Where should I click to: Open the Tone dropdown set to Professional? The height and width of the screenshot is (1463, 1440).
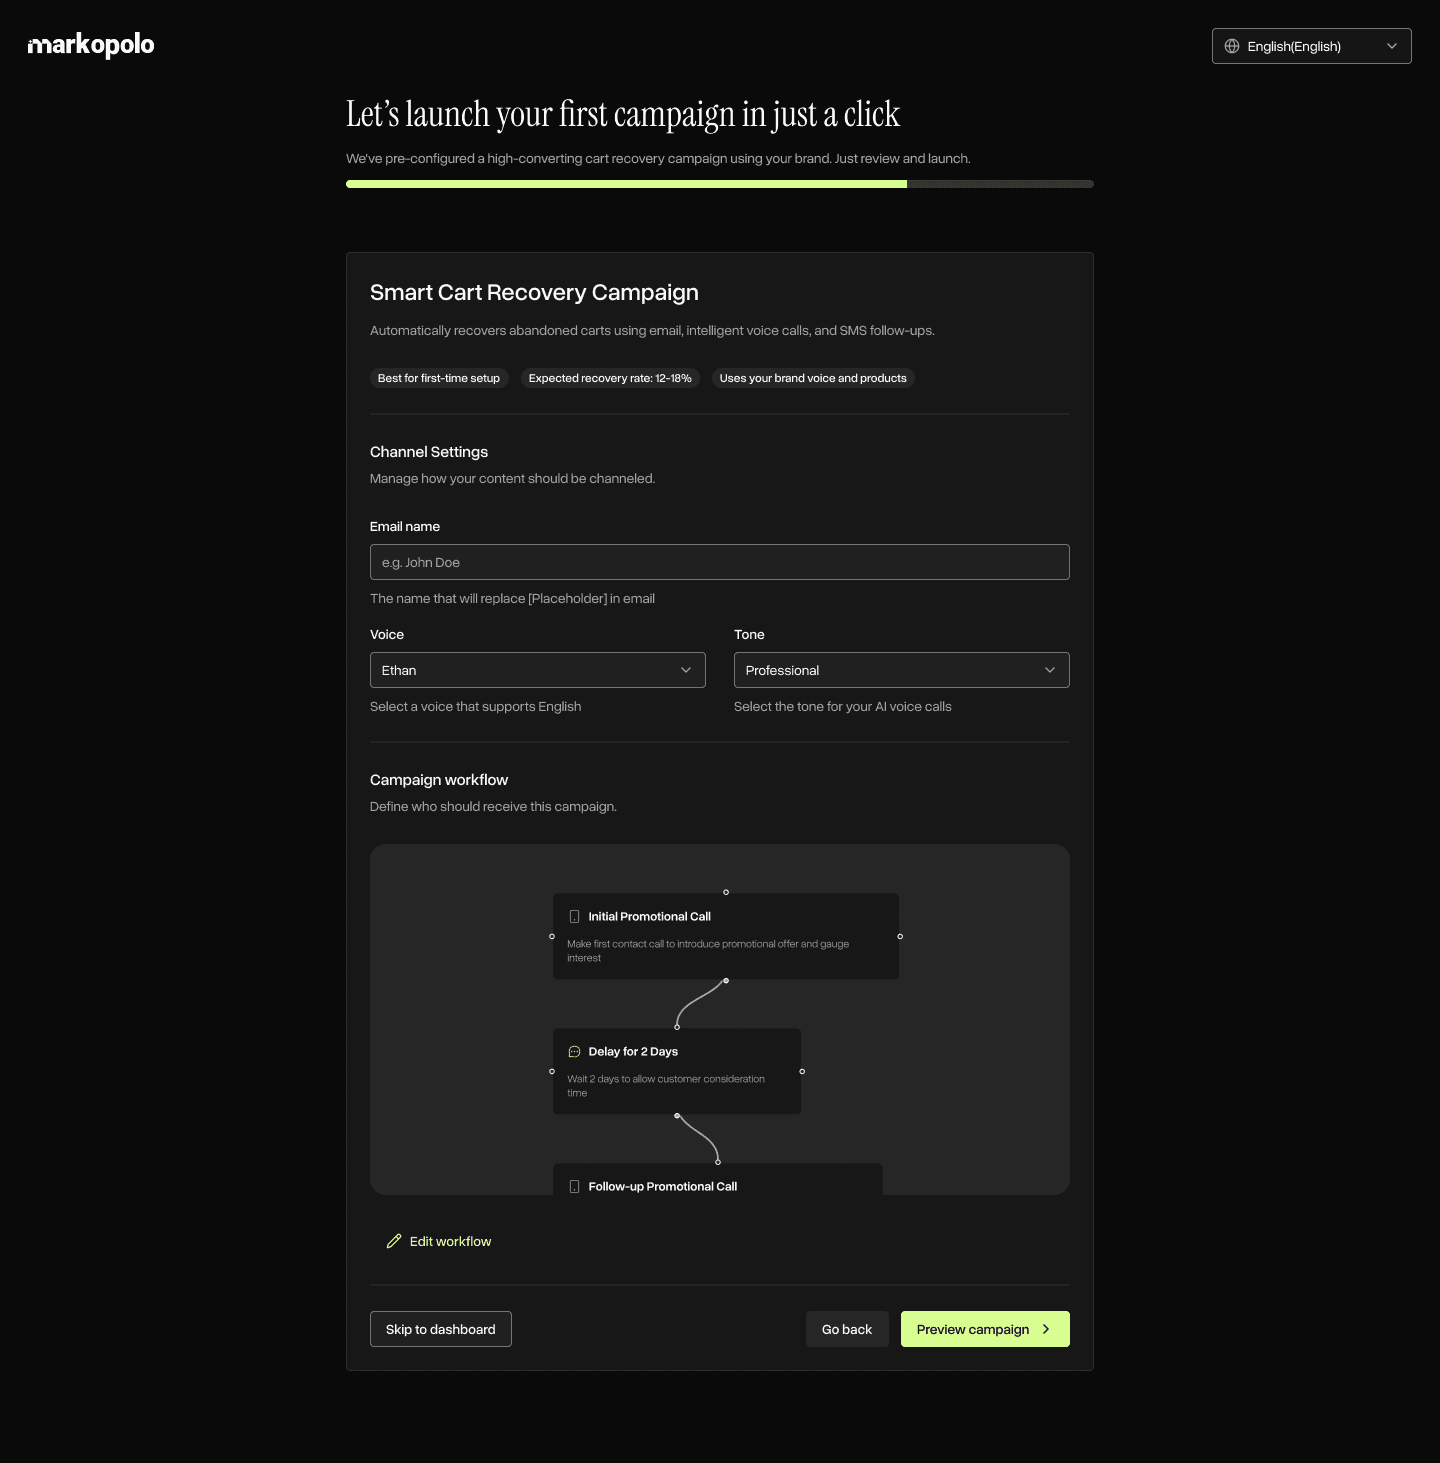click(901, 670)
